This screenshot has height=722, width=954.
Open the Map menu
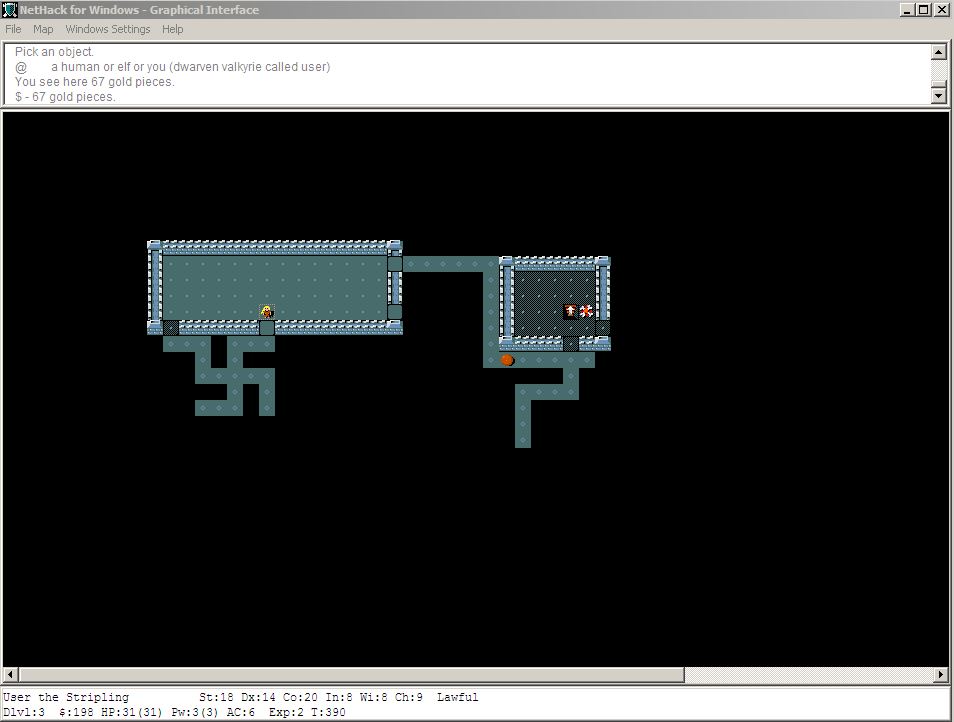[x=43, y=29]
